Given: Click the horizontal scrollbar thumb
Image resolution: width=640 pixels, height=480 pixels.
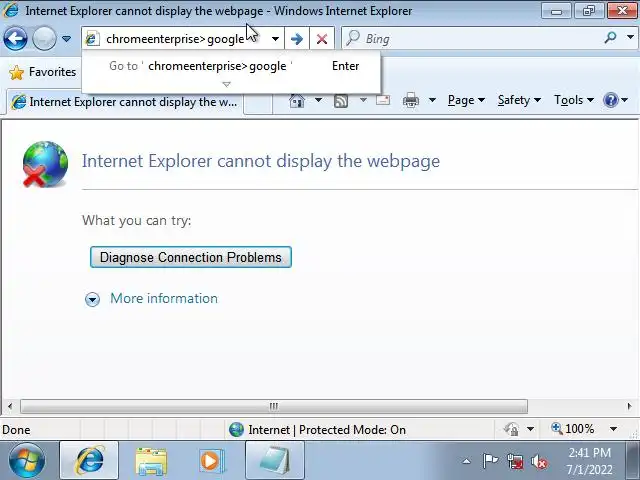Looking at the screenshot, I should (274, 406).
